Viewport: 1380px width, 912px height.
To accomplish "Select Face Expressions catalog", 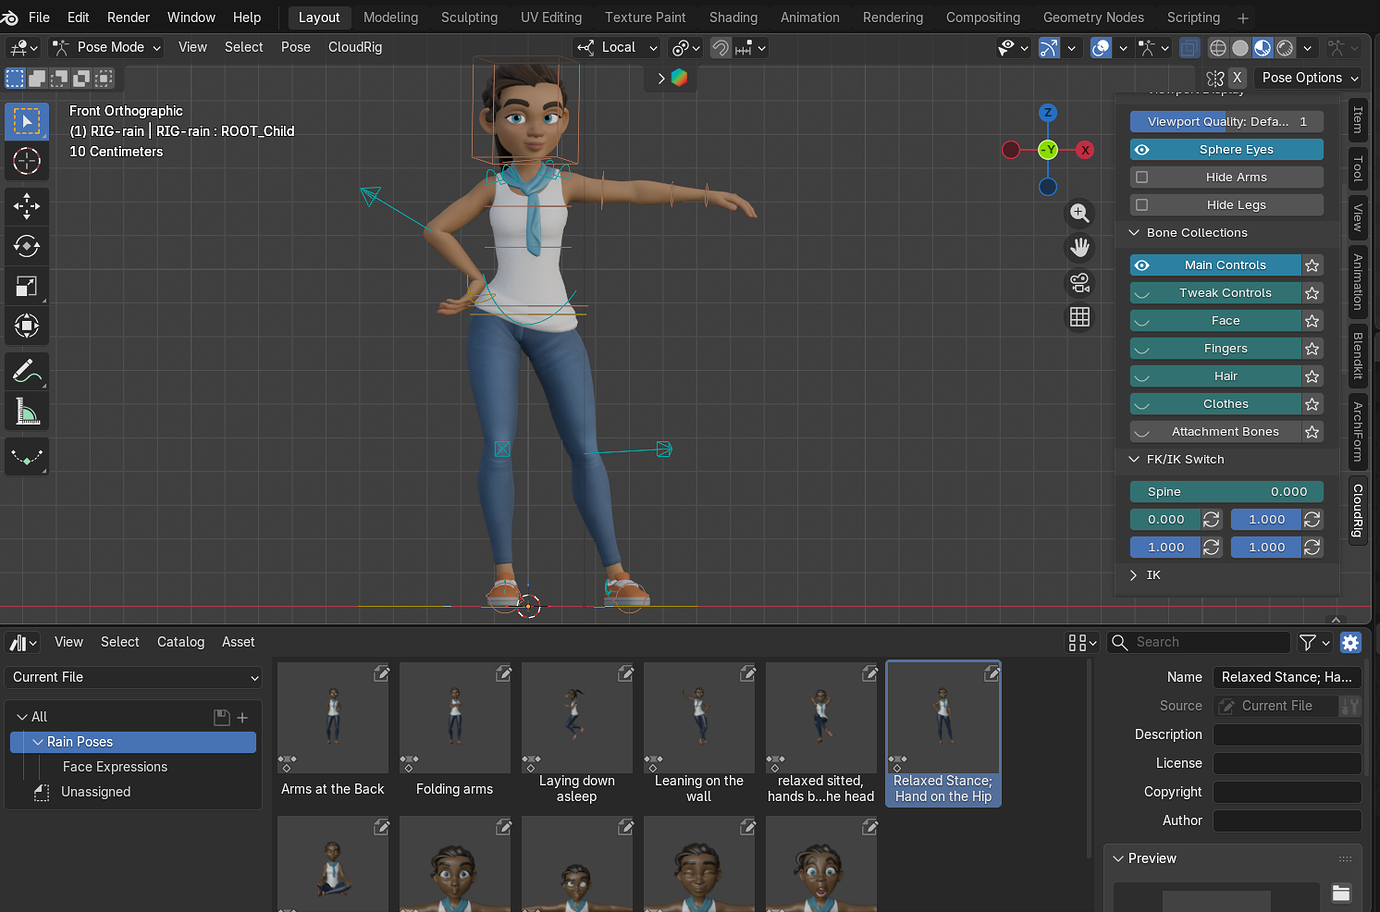I will pyautogui.click(x=115, y=767).
